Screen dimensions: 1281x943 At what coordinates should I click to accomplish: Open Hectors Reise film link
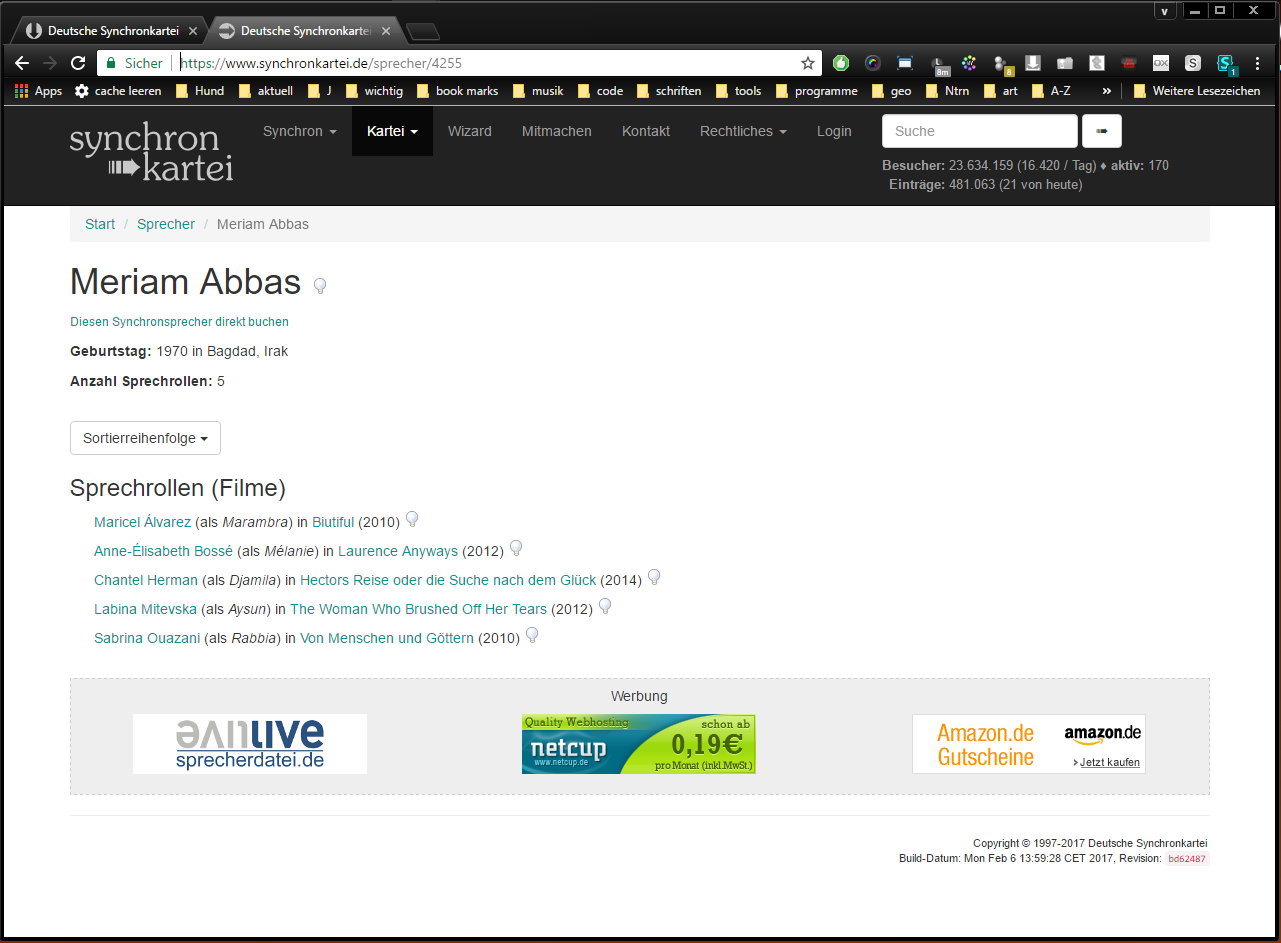448,580
